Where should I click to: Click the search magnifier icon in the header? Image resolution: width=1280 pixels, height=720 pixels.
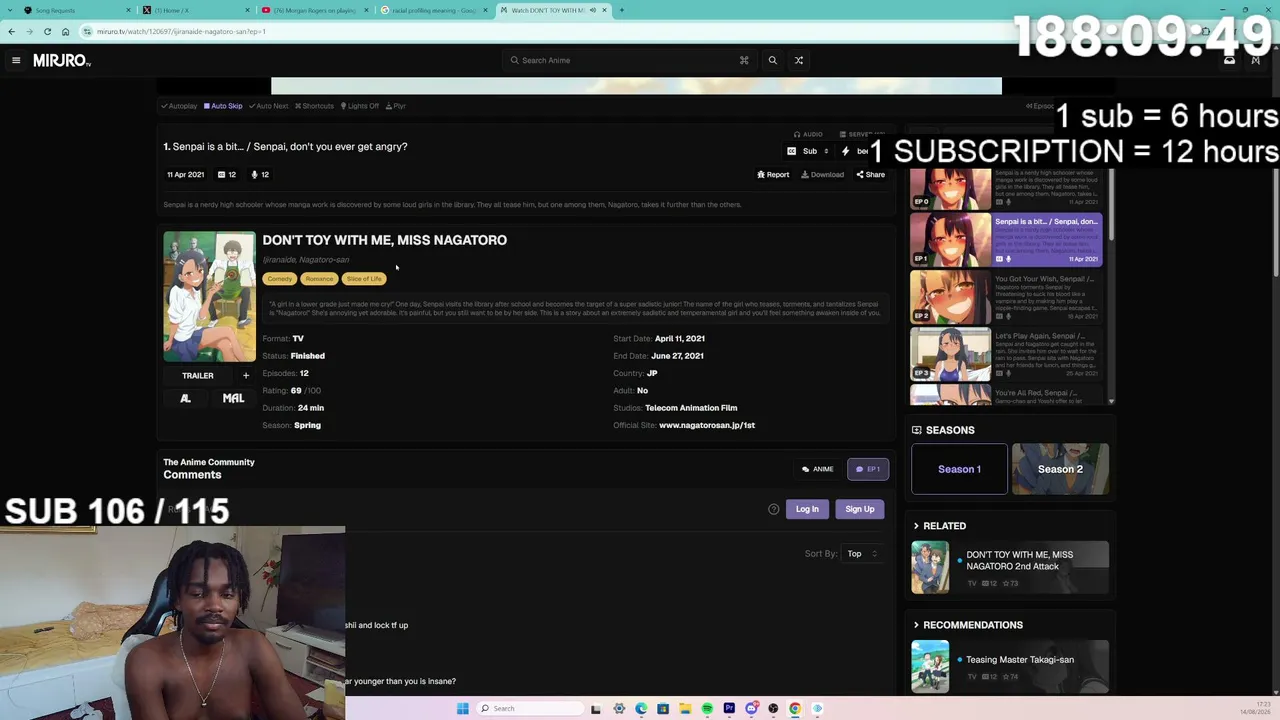772,60
